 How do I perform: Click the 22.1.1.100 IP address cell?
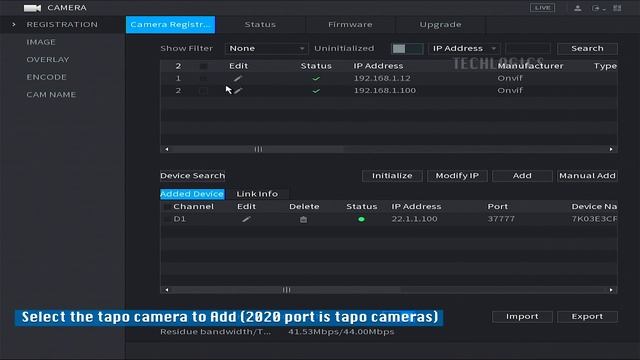point(414,219)
